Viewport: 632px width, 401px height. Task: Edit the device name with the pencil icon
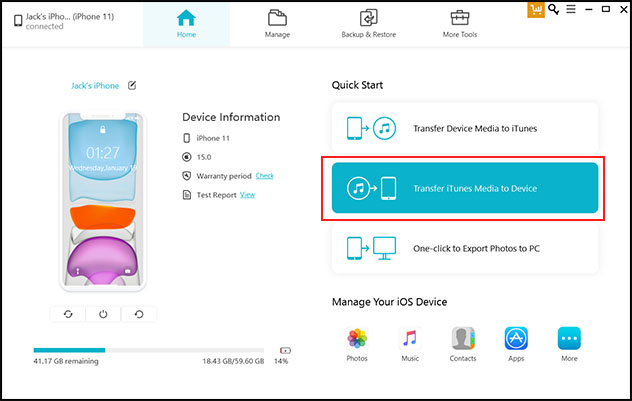[x=132, y=85]
